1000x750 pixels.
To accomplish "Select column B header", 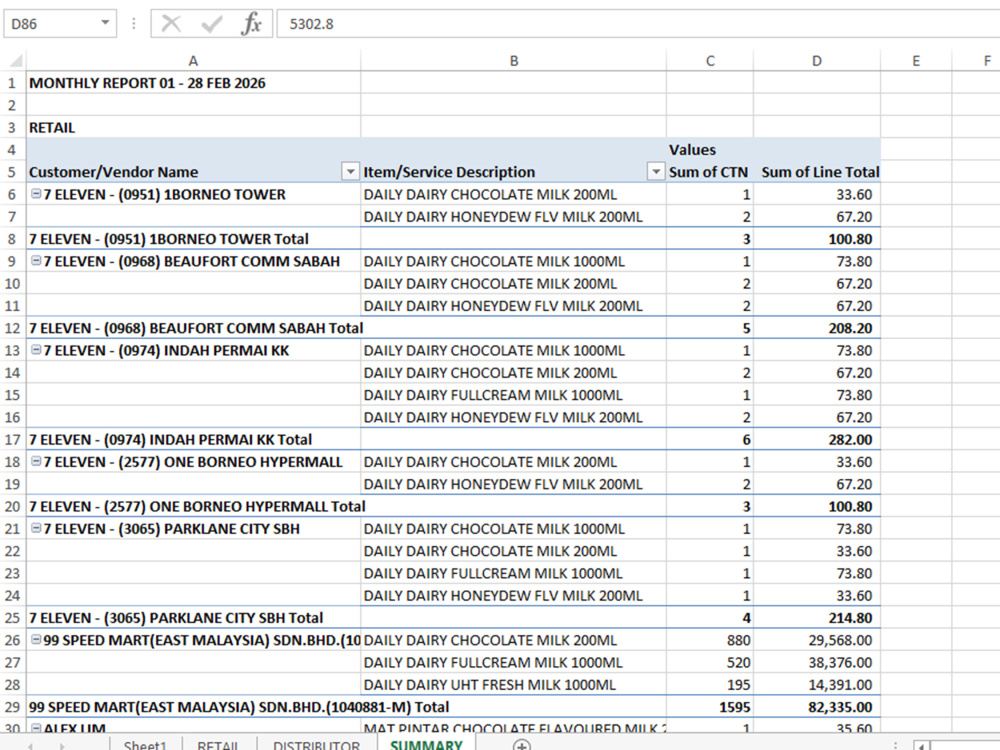I will (514, 61).
